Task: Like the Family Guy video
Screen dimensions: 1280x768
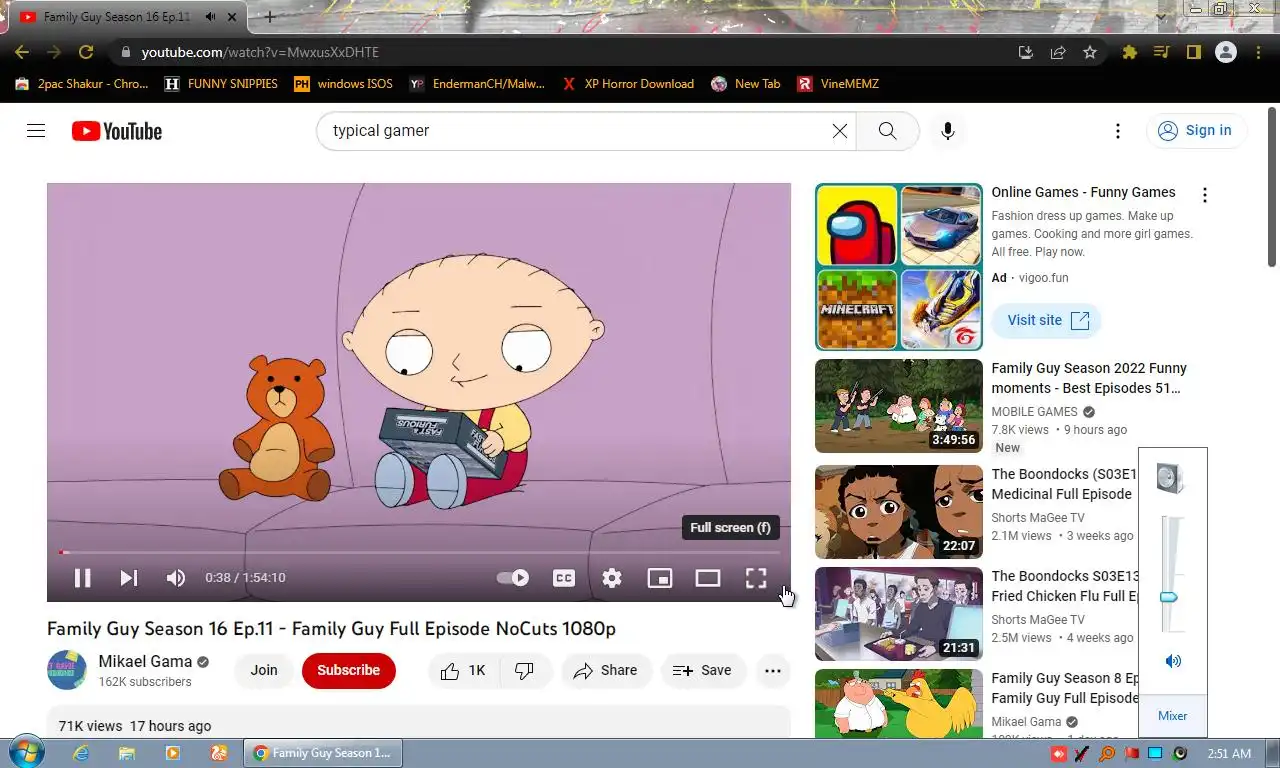Action: coord(463,671)
